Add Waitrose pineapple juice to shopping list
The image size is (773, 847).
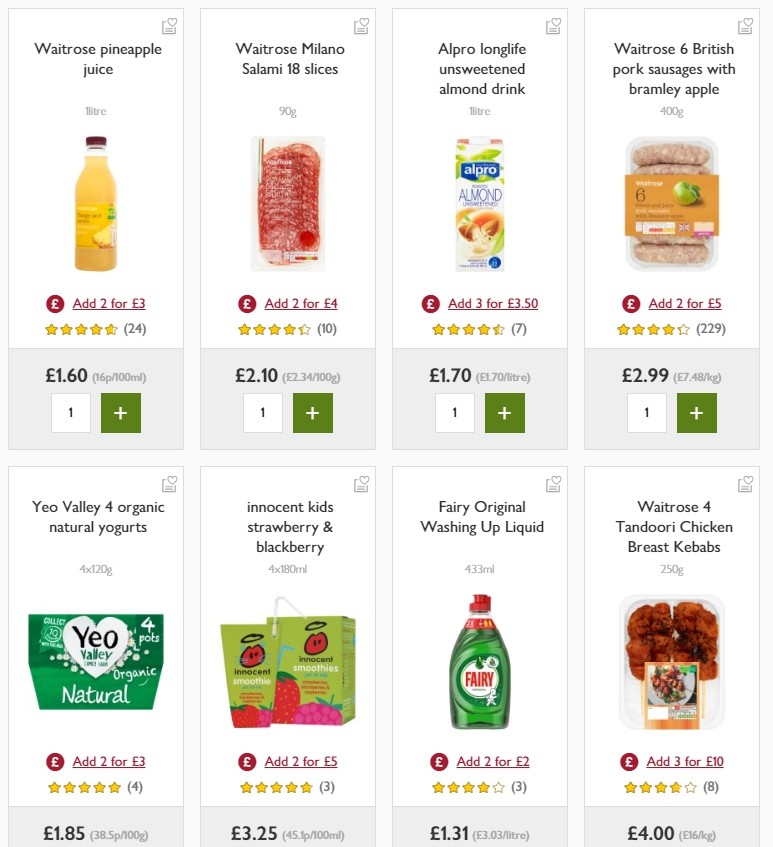coord(169,25)
